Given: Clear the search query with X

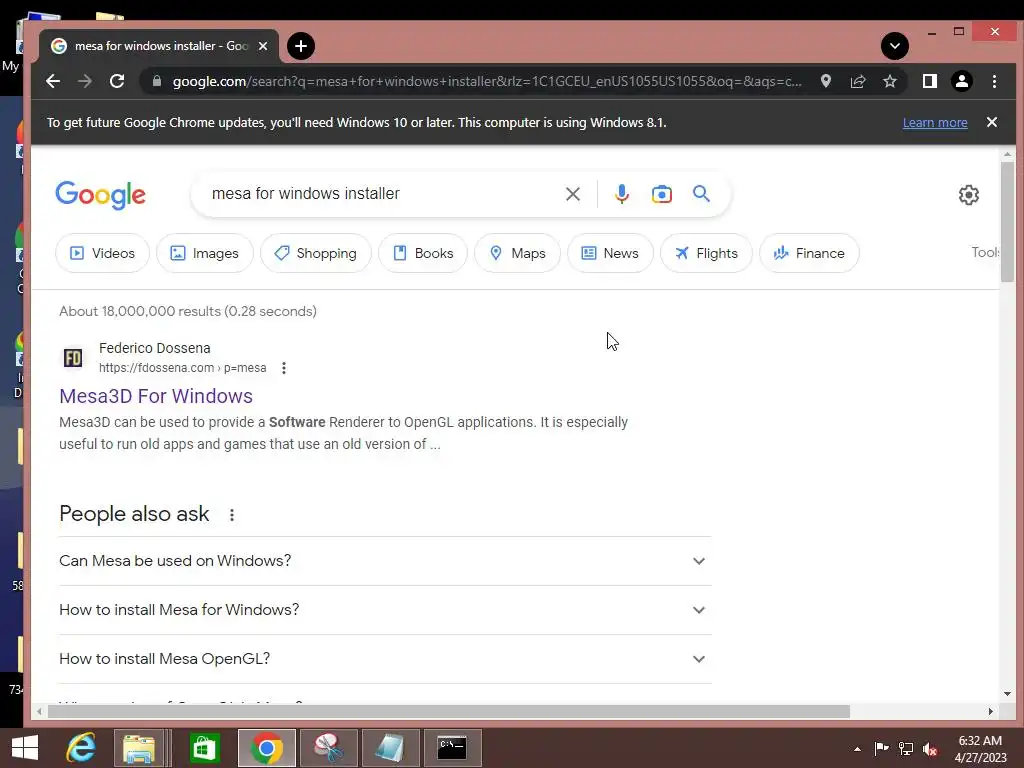Looking at the screenshot, I should pos(573,194).
